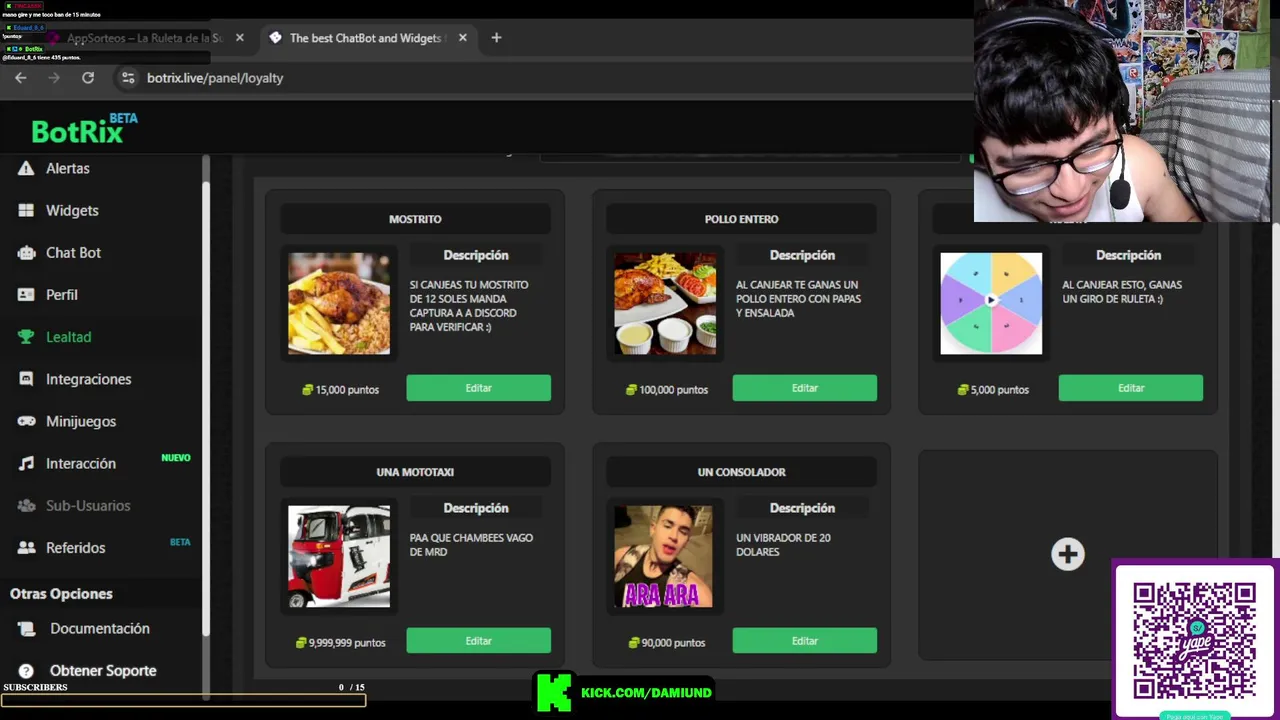Open the Widgets menu item
1280x720 pixels.
click(72, 210)
